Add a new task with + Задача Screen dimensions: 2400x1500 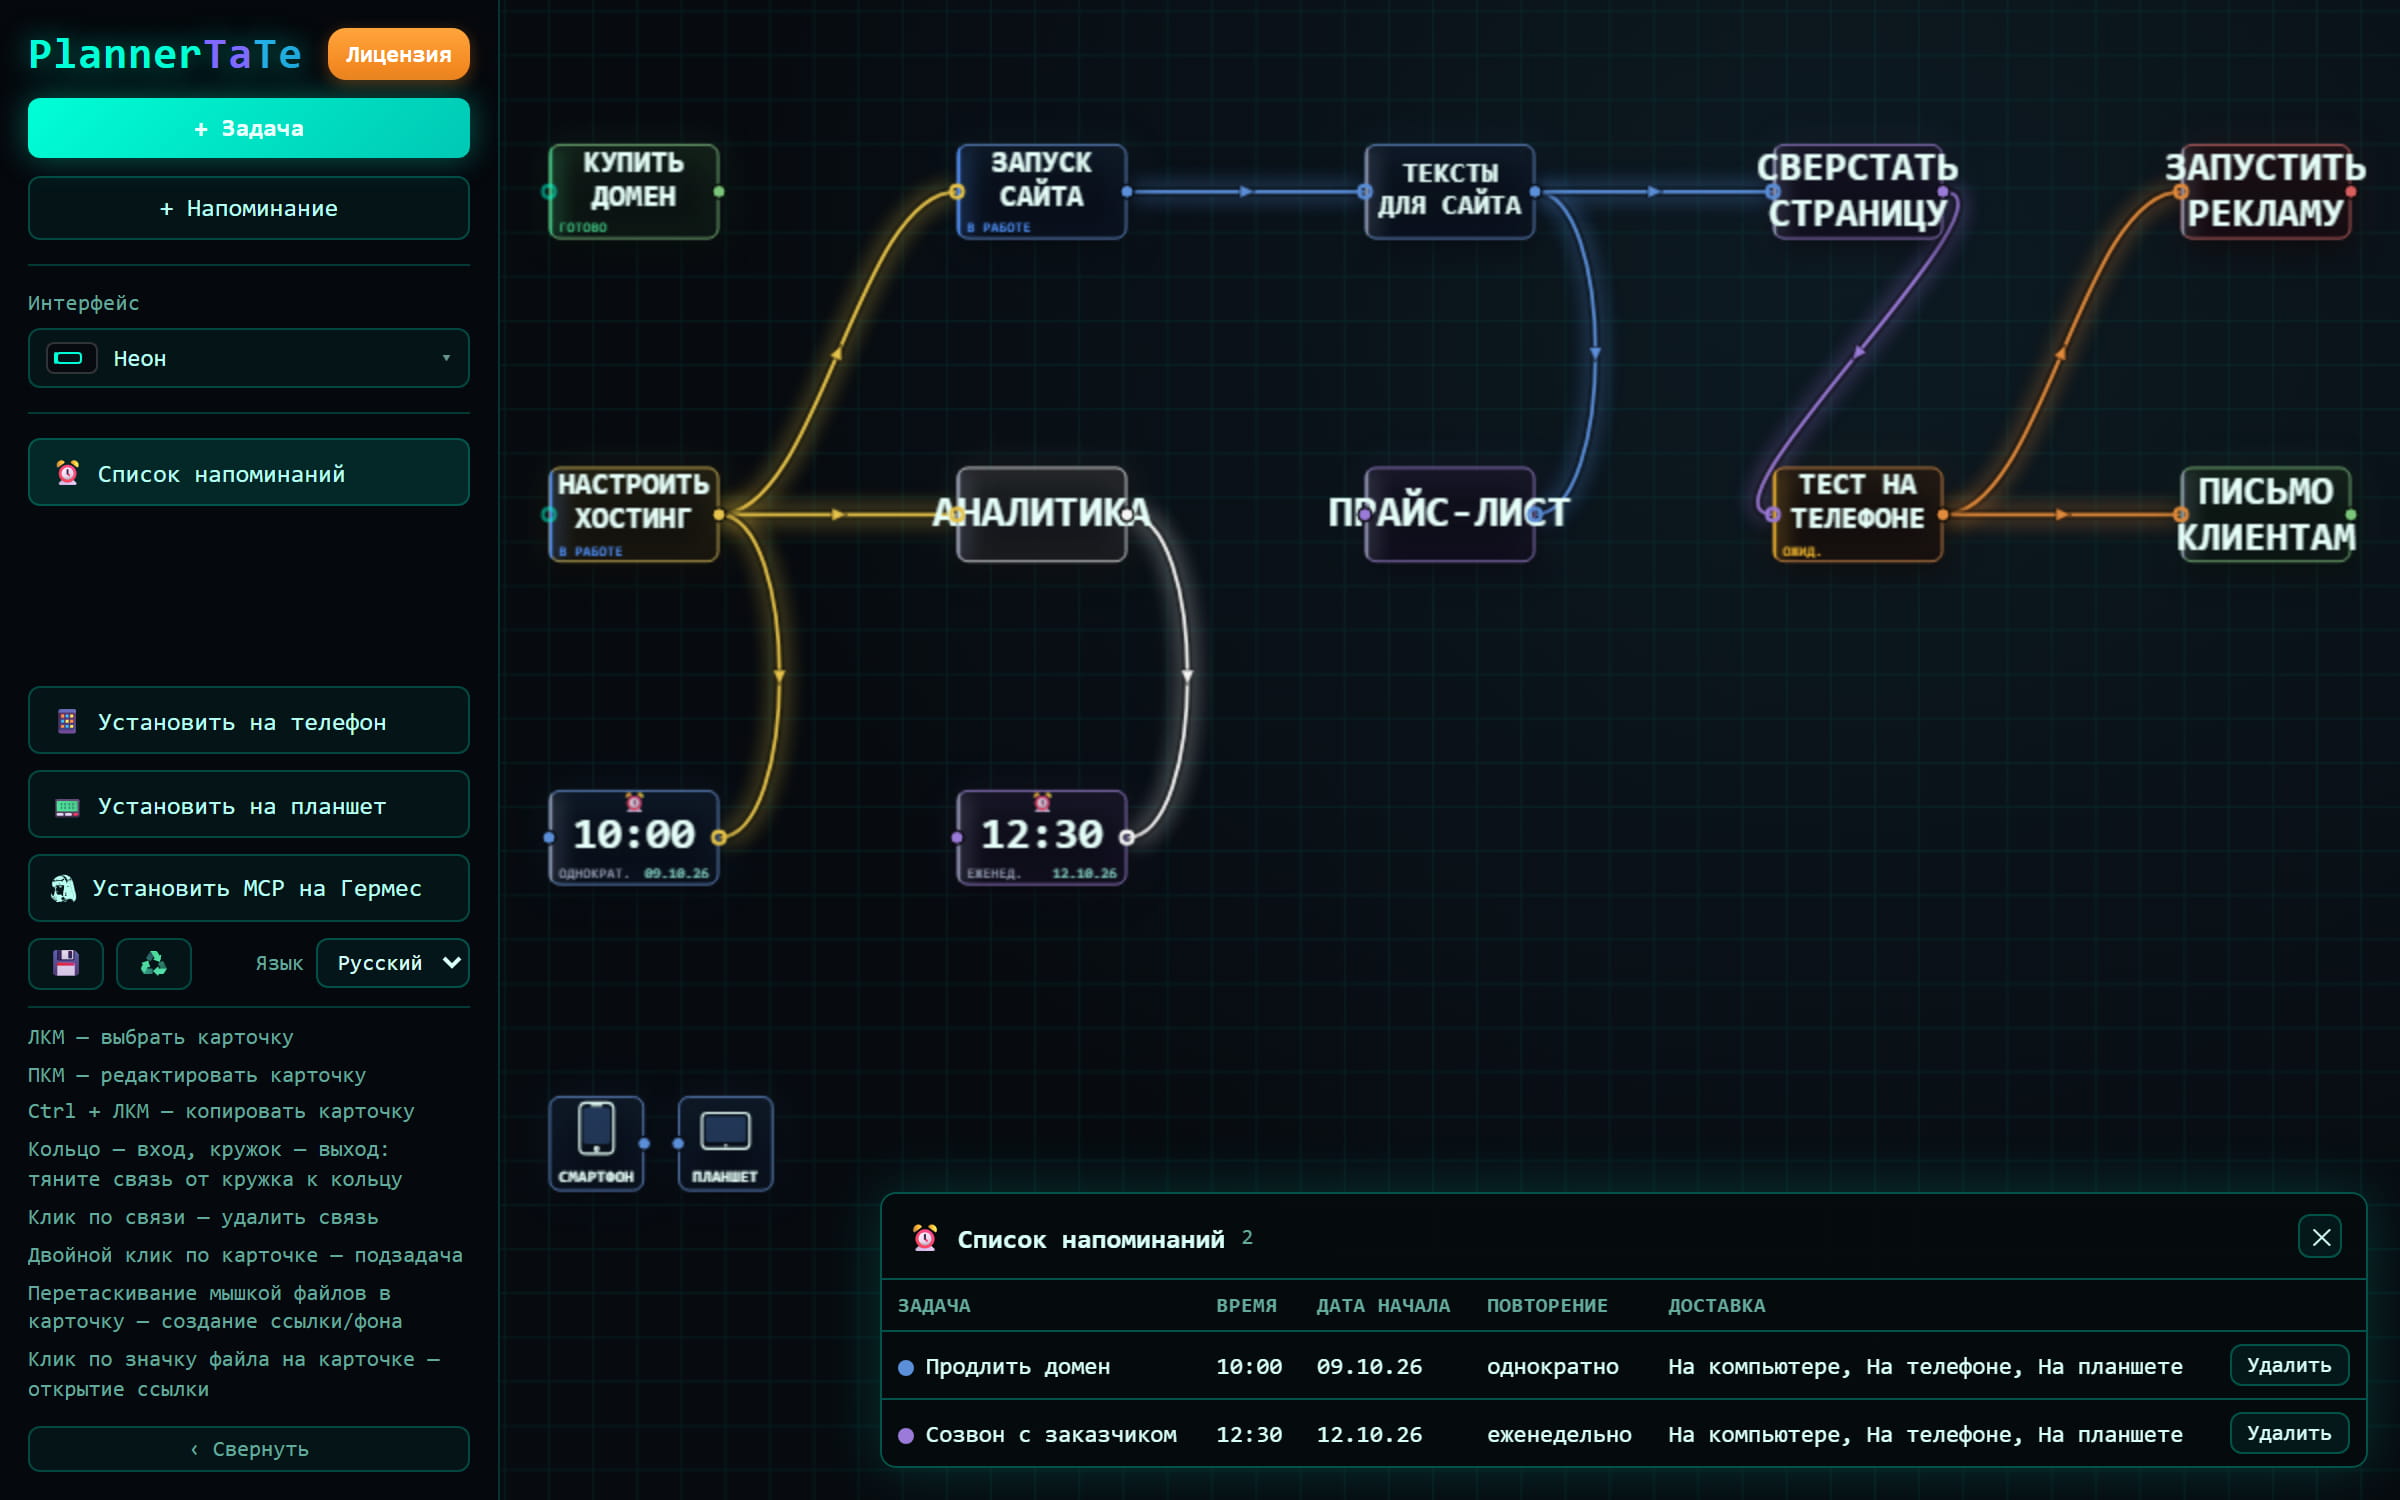[x=249, y=128]
